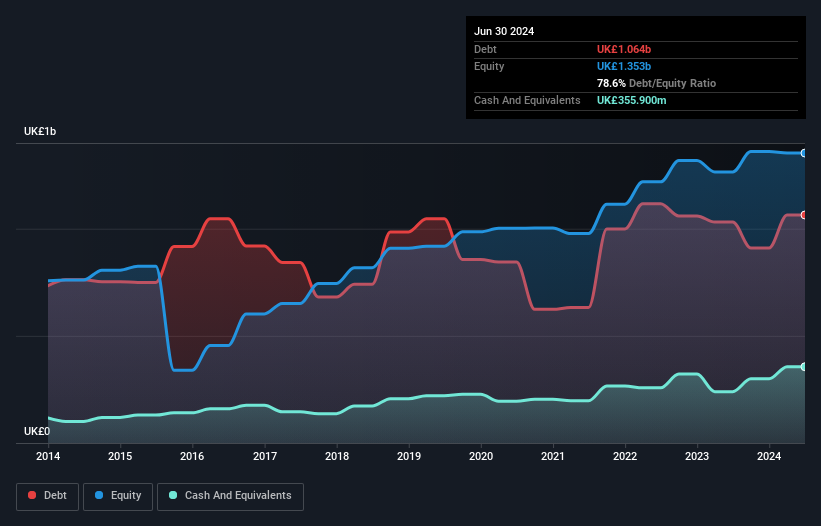Click the UK£355.900m cash value

(x=631, y=100)
